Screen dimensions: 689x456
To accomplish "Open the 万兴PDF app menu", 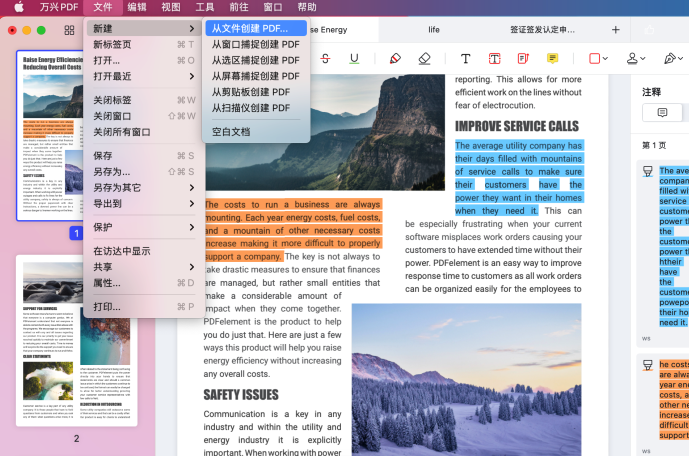I will [59, 7].
